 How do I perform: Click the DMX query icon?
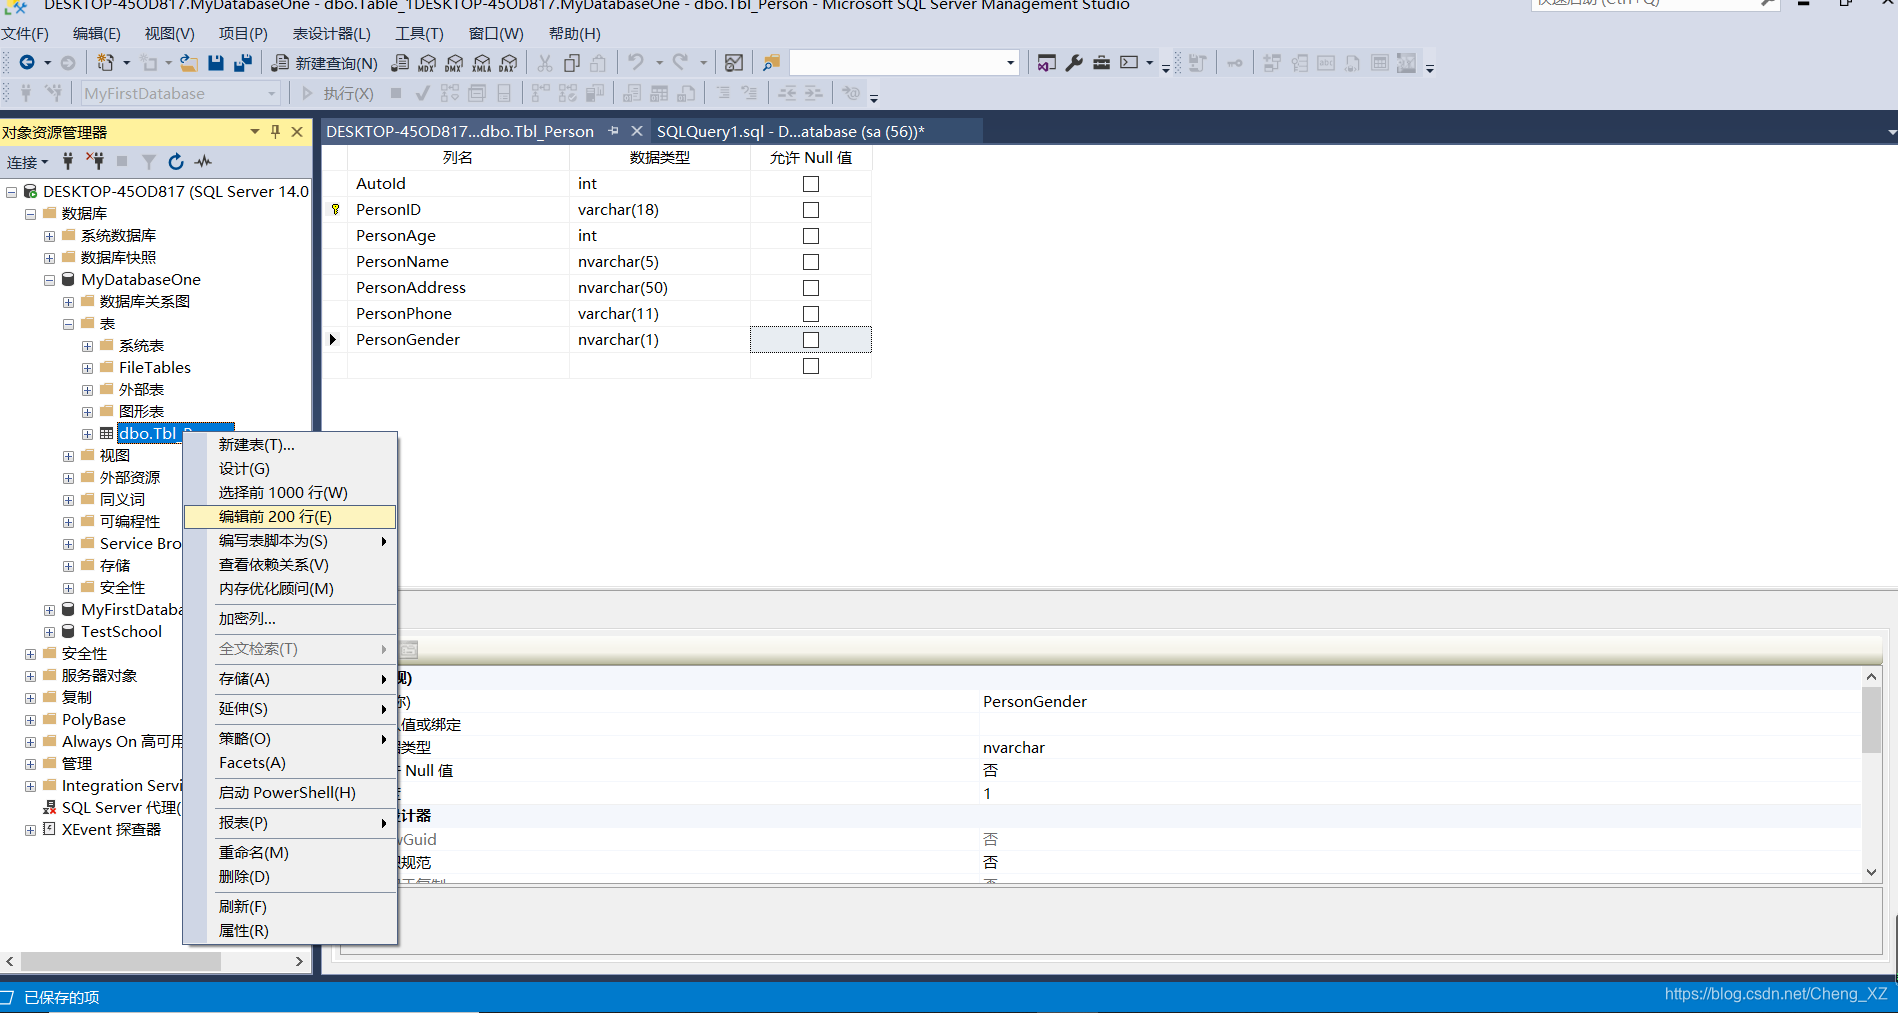454,63
